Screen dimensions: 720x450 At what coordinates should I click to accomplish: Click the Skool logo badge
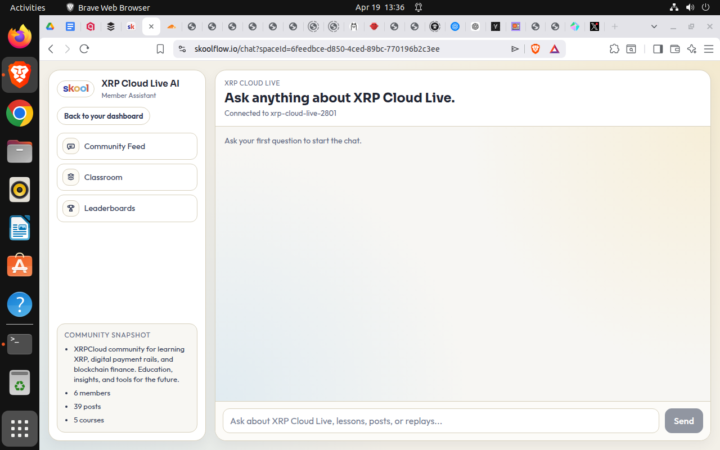(76, 89)
